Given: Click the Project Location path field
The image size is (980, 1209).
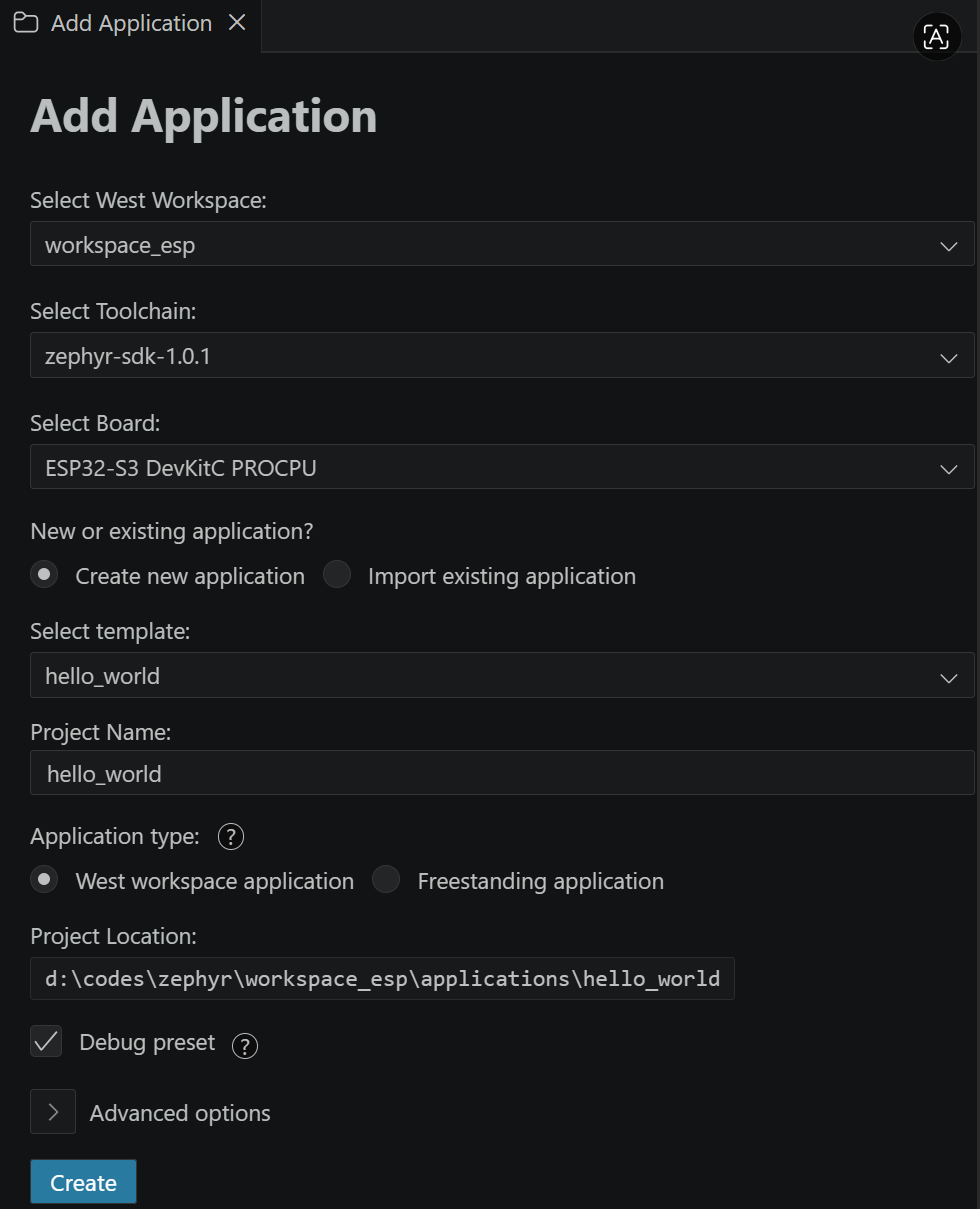Looking at the screenshot, I should 382,978.
